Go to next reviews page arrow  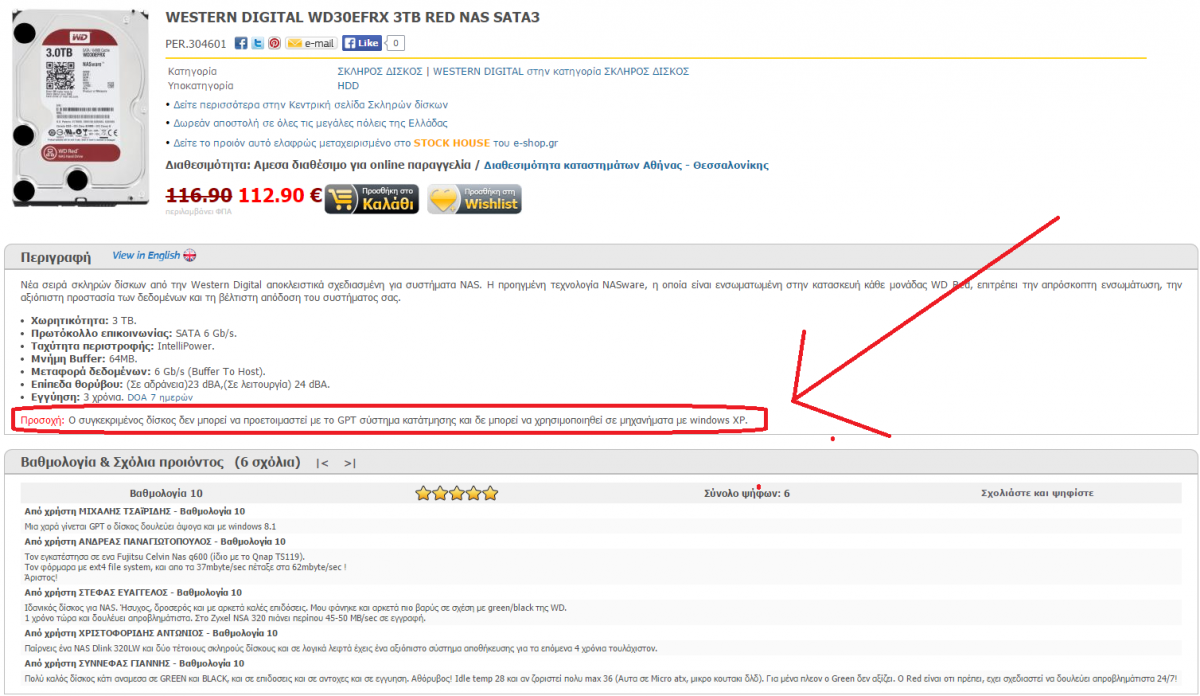click(349, 463)
